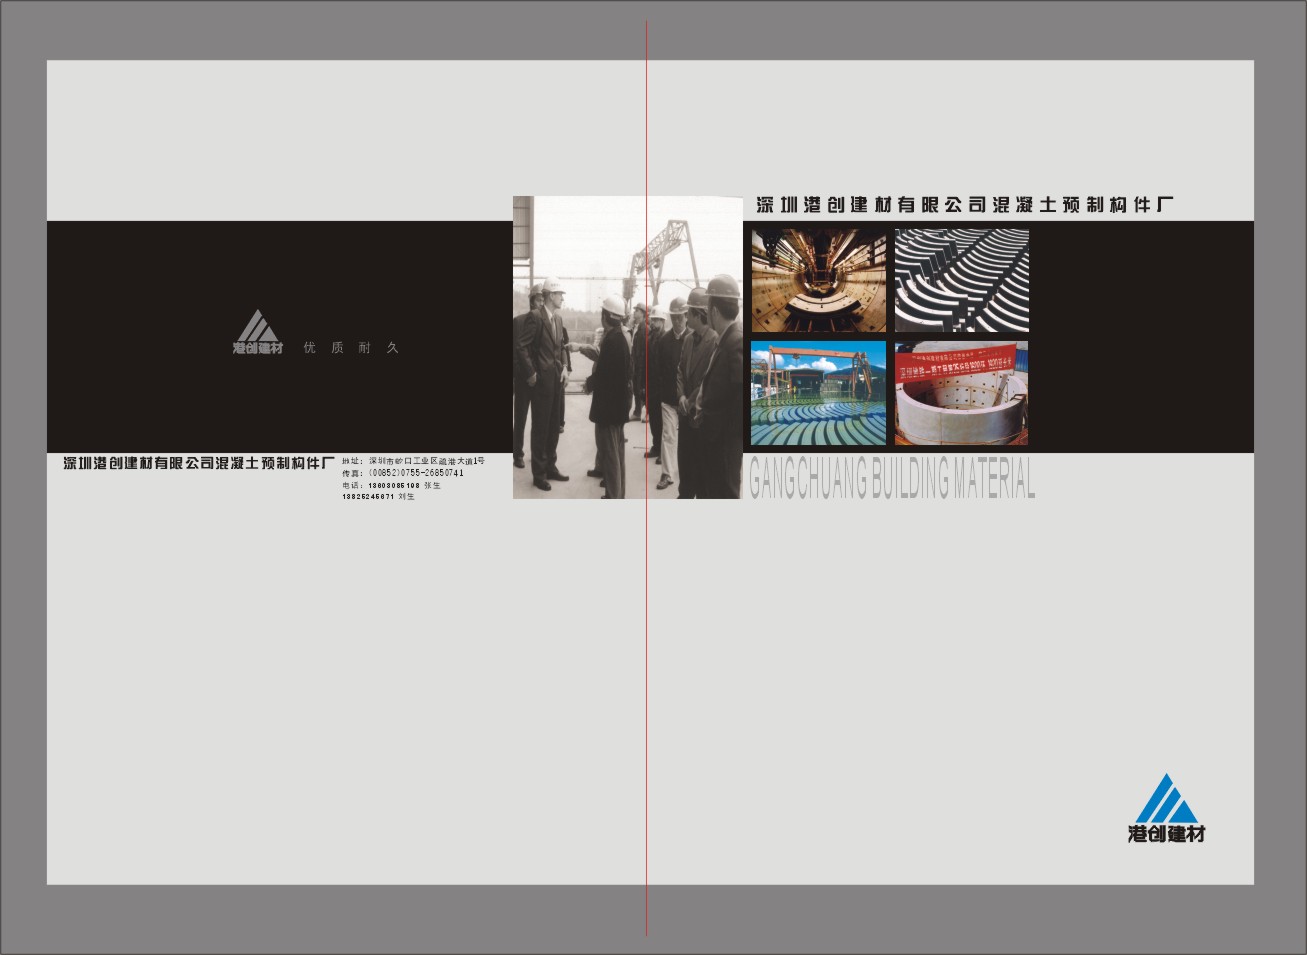This screenshot has height=955, width=1307.
Task: Click the black-and-white photo of men in hard hats
Action: (628, 347)
